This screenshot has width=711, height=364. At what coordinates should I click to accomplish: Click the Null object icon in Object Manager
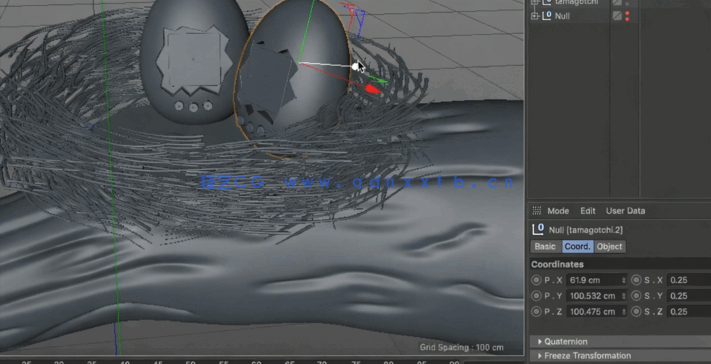(x=547, y=16)
